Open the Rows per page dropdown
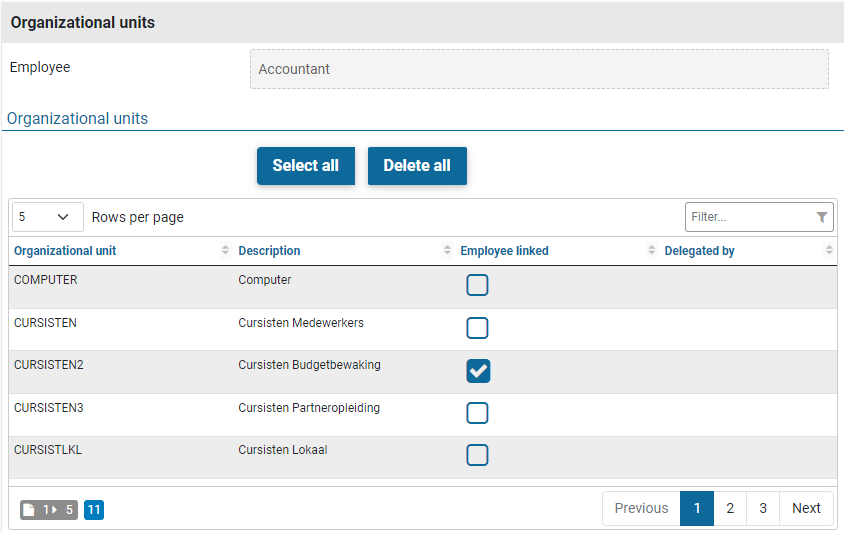 (x=47, y=217)
